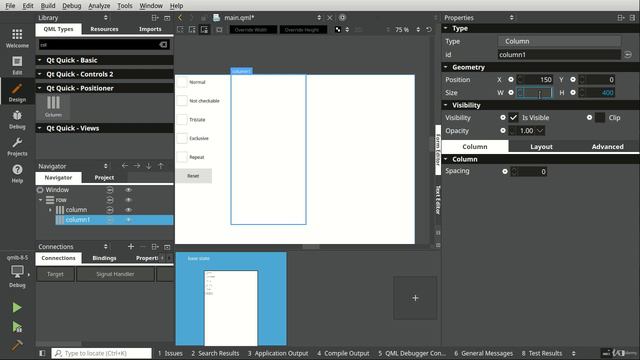640x360 pixels.
Task: Close the main.qml document
Action: (330, 18)
